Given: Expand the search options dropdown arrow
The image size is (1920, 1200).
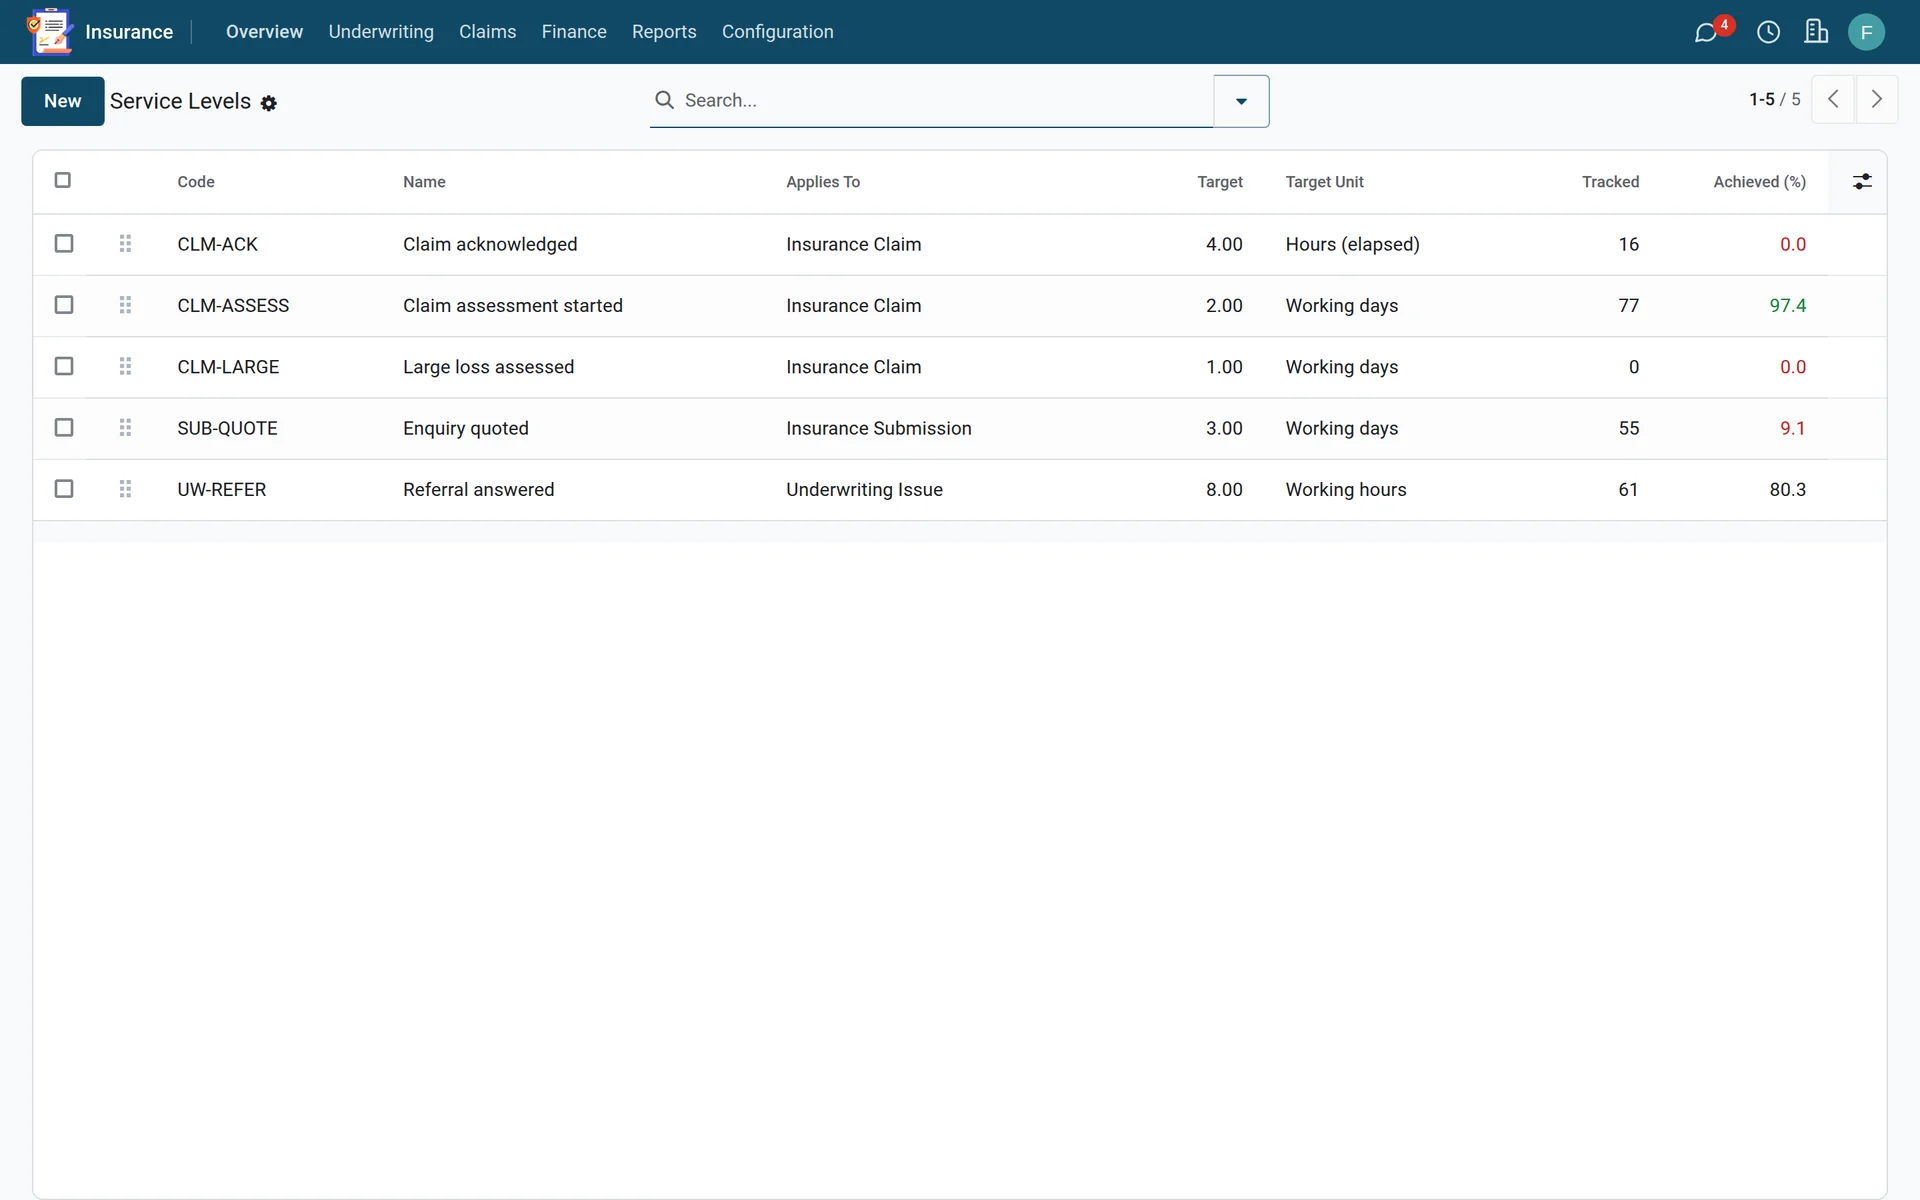Looking at the screenshot, I should coord(1241,101).
